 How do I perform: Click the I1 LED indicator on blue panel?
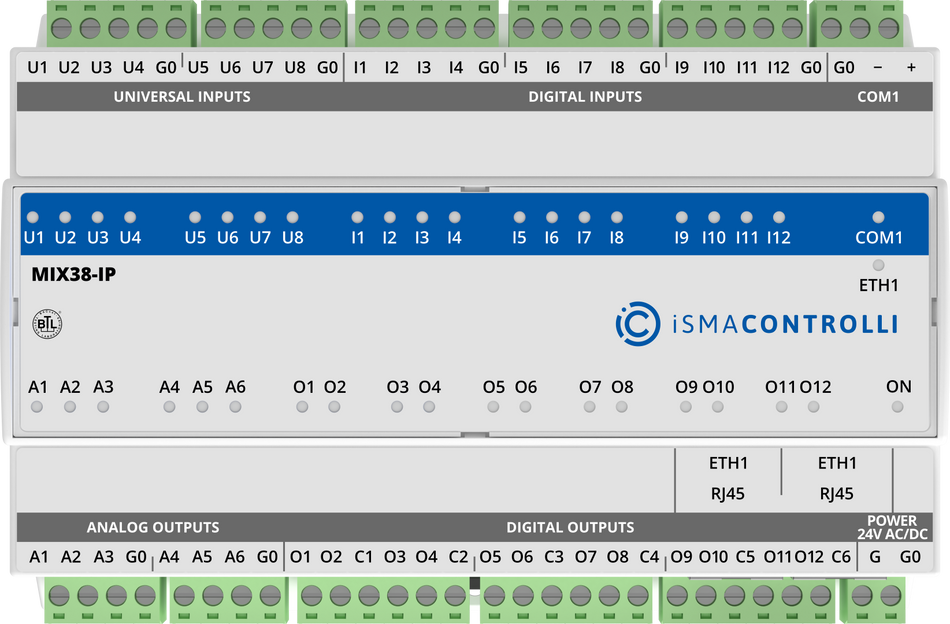pos(357,217)
